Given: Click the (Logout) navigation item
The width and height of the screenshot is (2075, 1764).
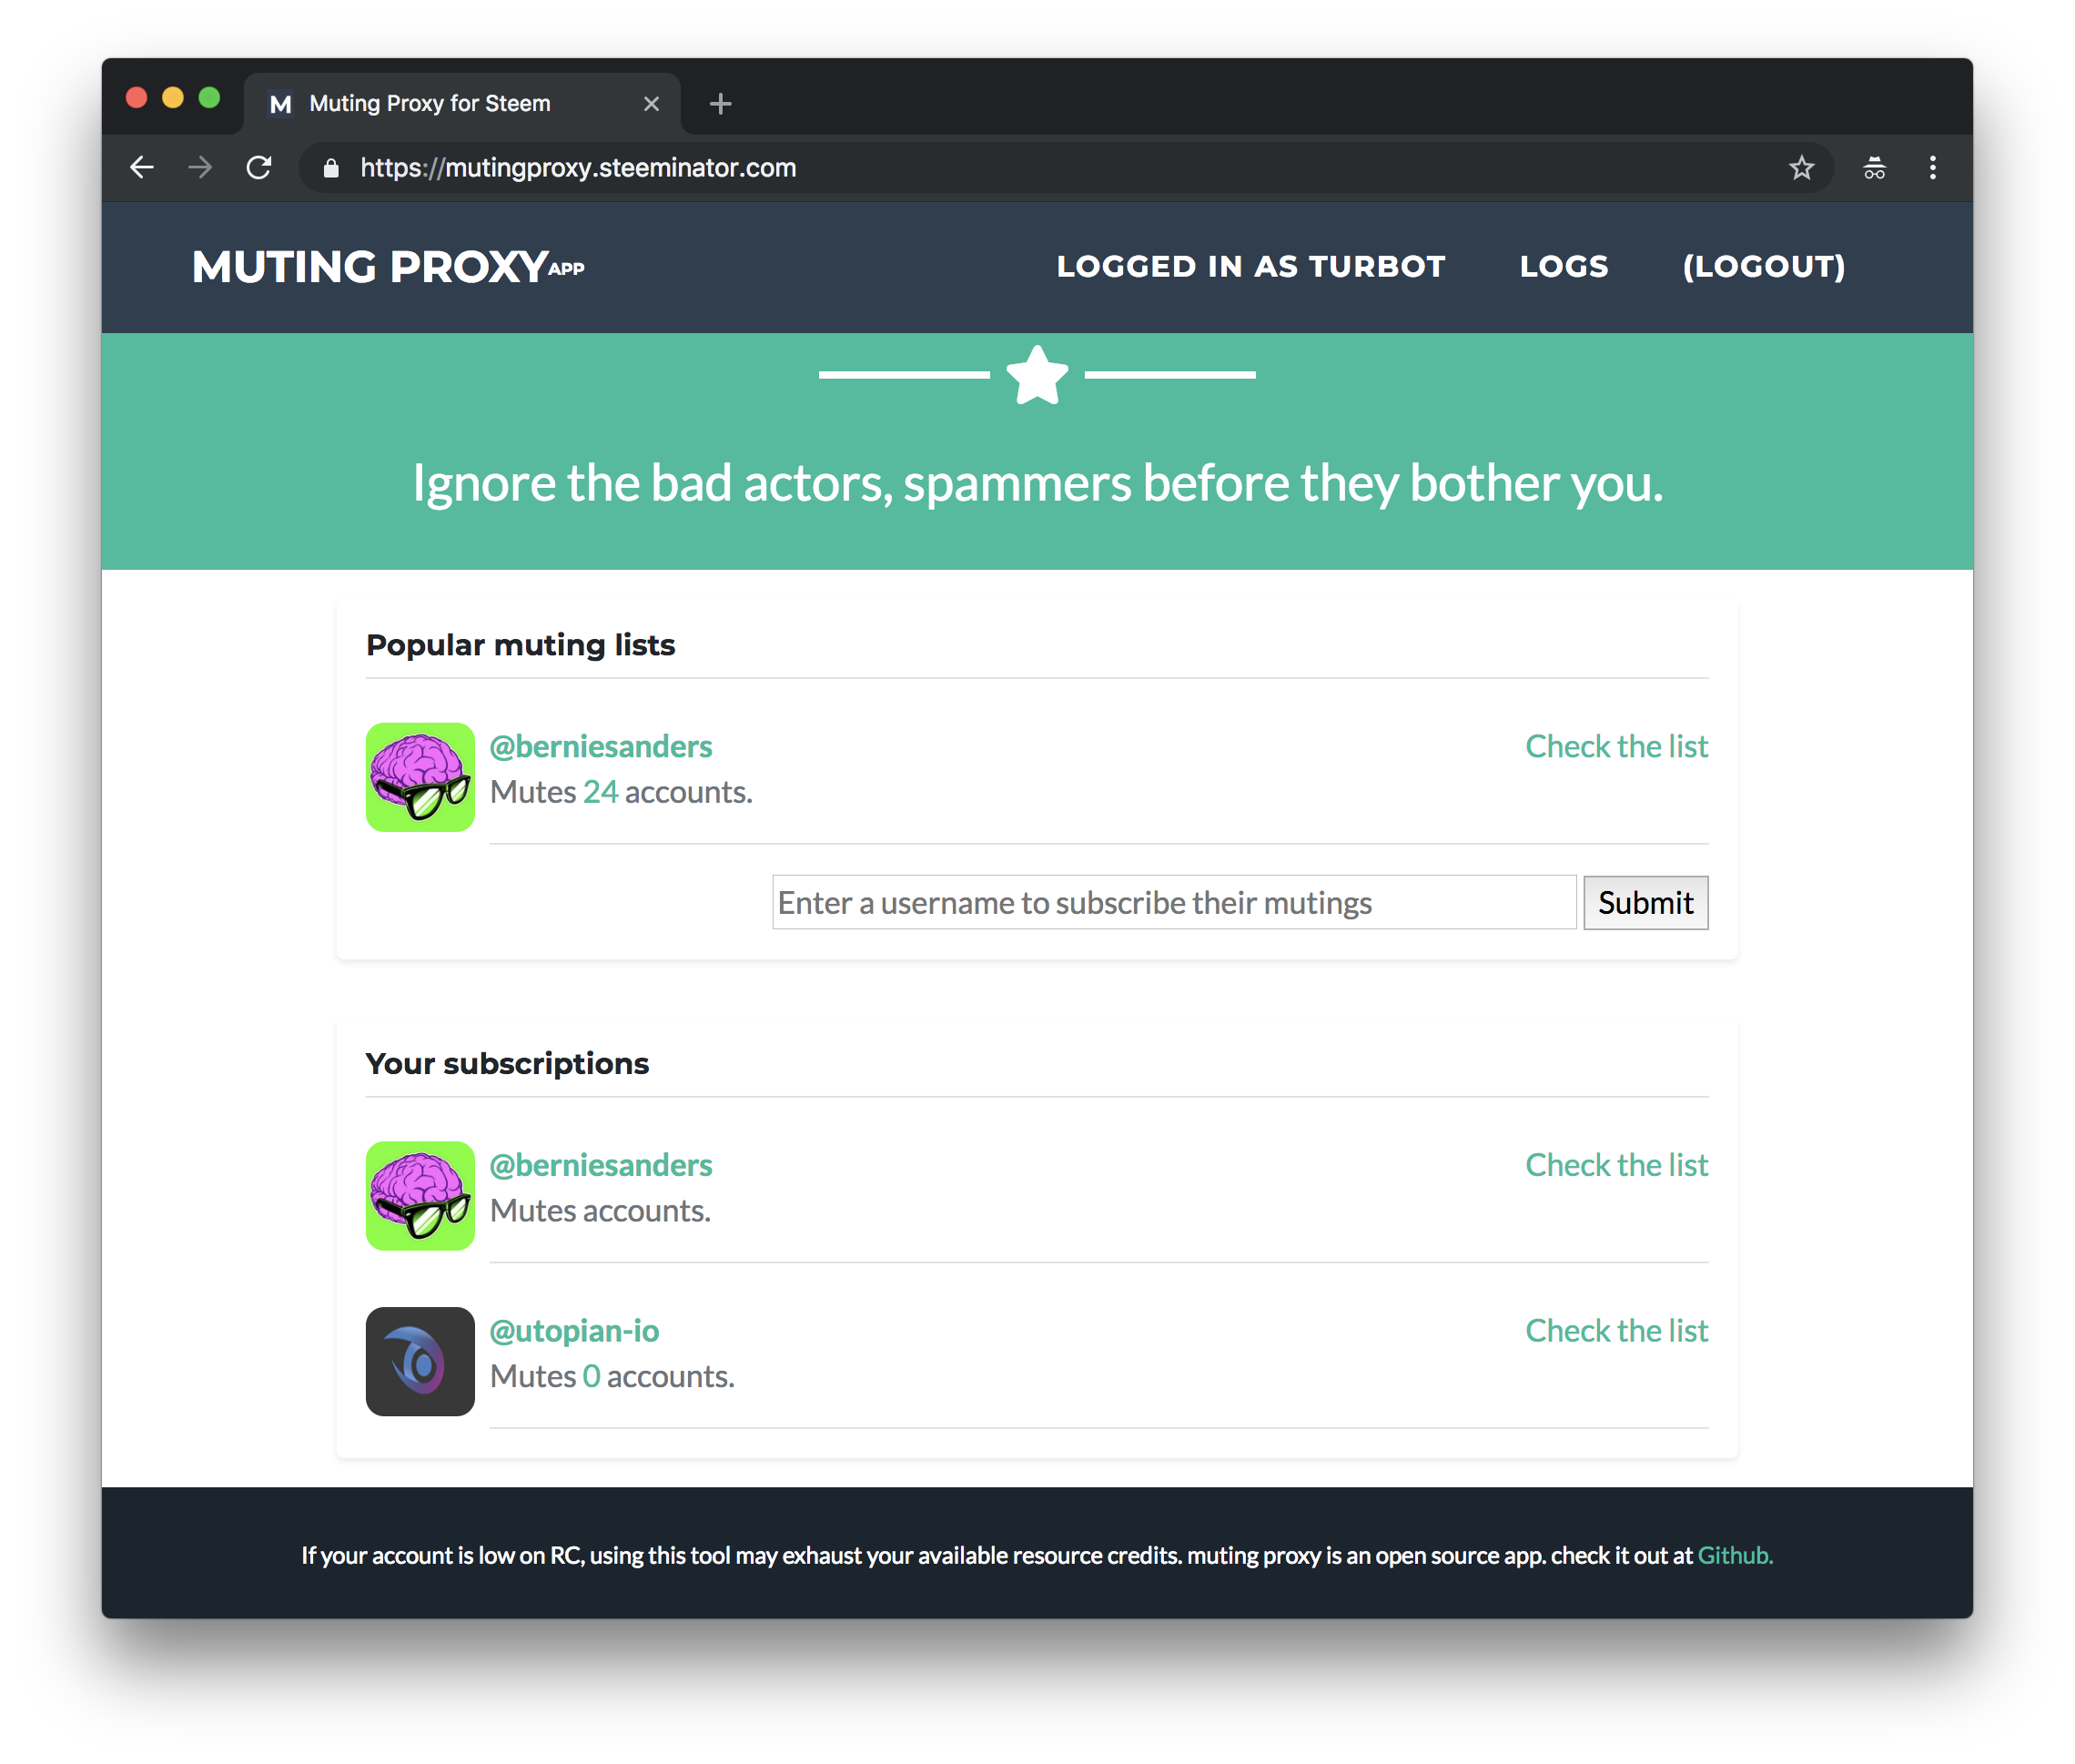Looking at the screenshot, I should pyautogui.click(x=1763, y=267).
